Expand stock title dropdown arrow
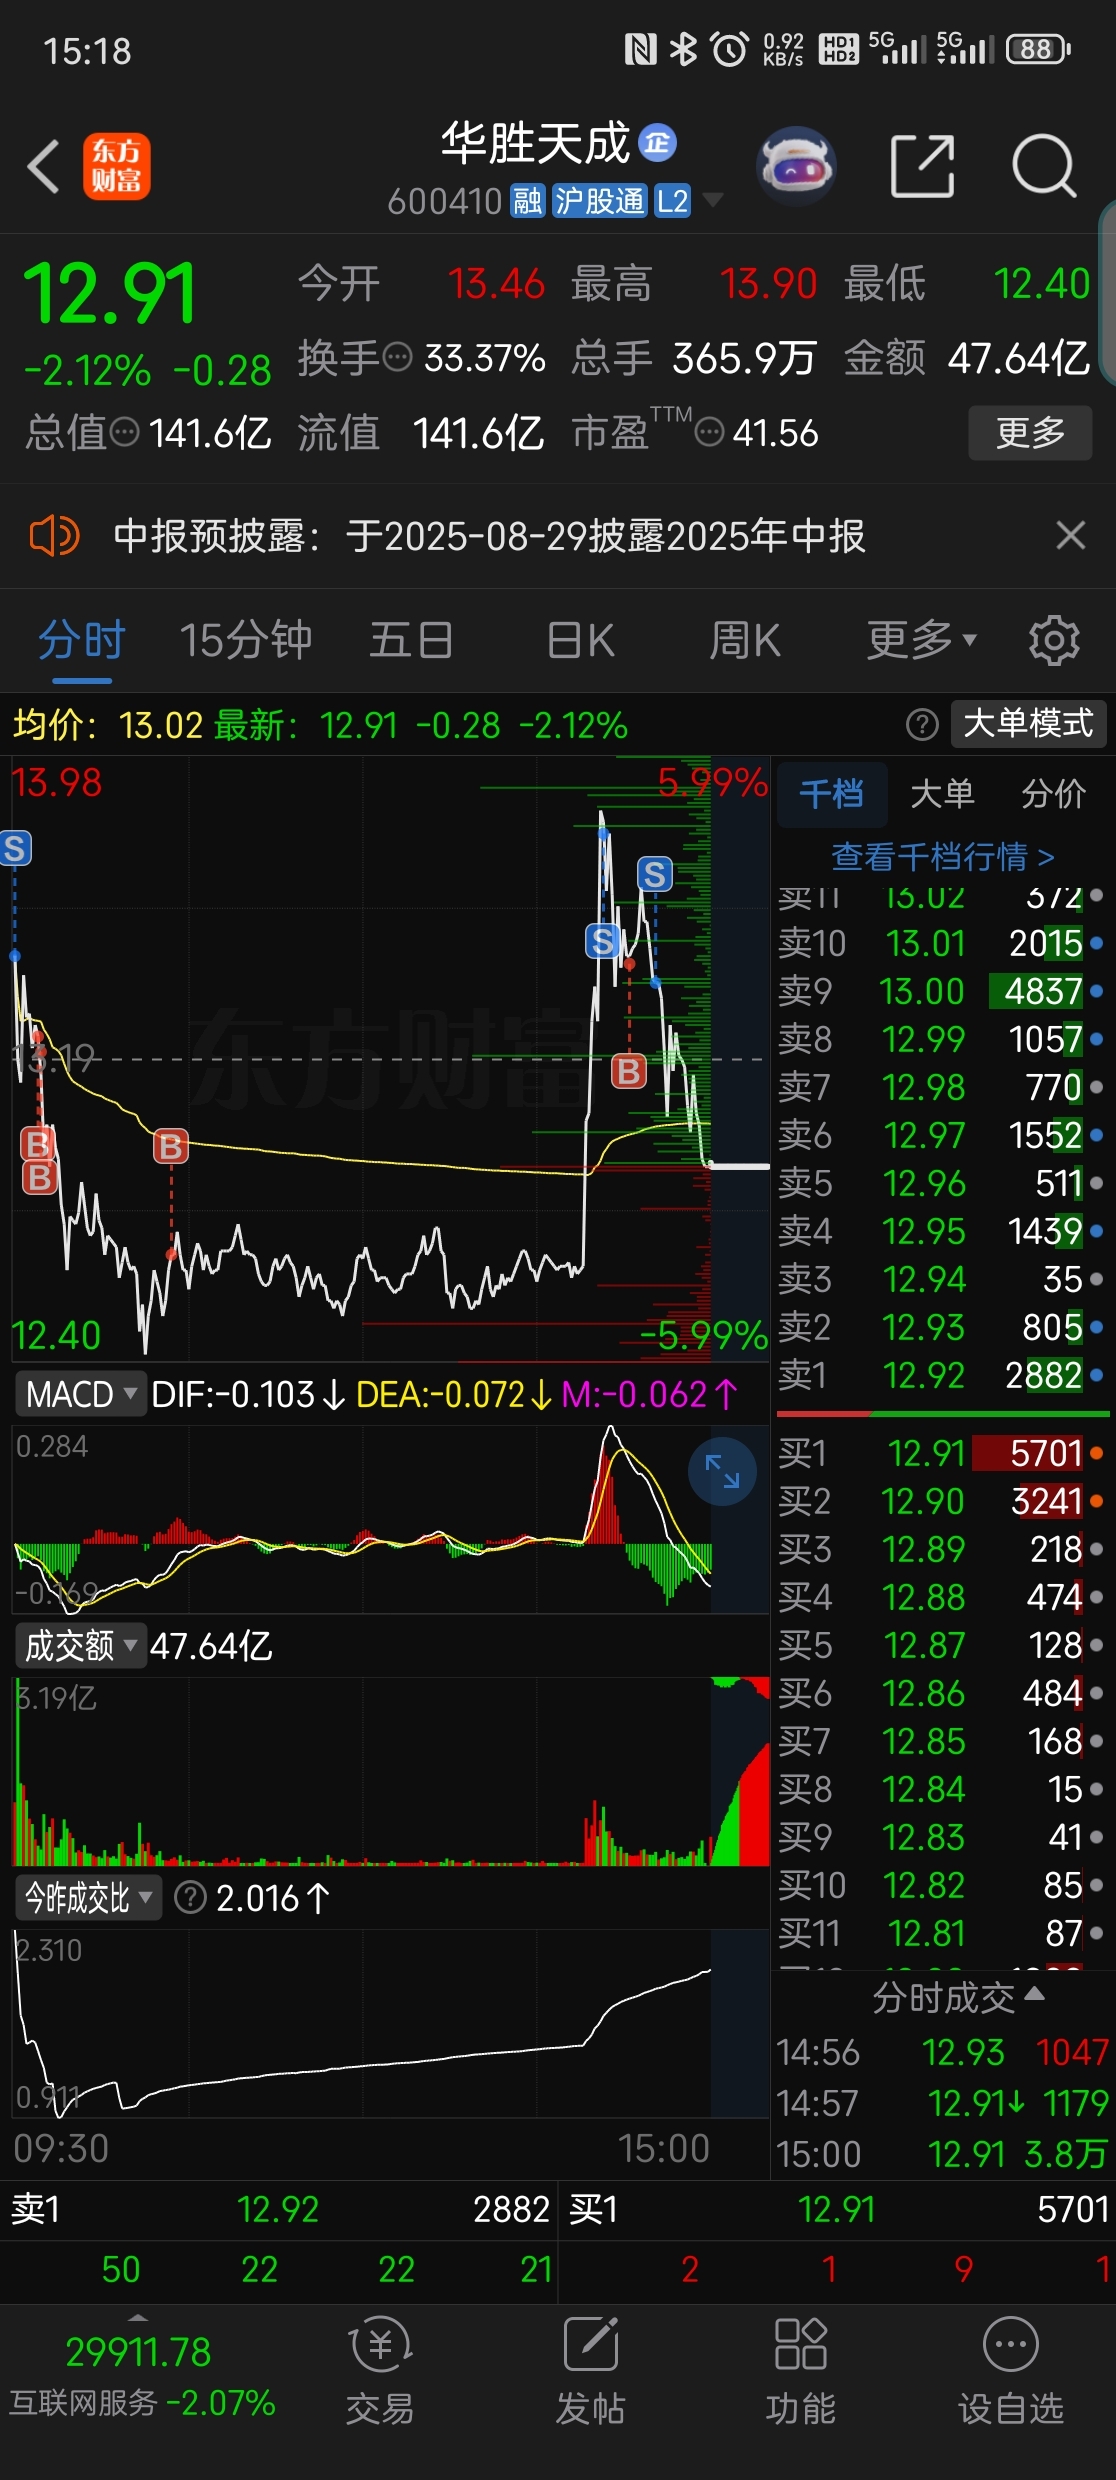The image size is (1116, 2480). 713,200
